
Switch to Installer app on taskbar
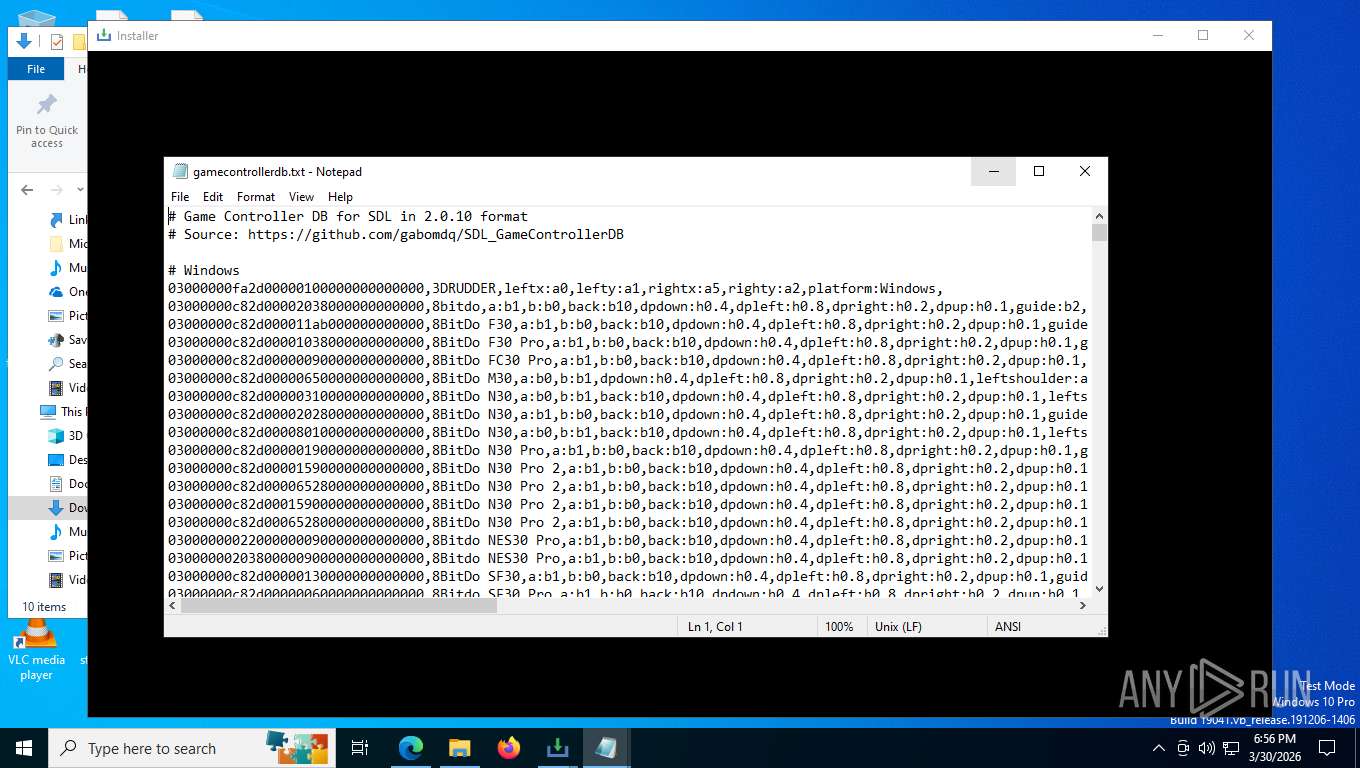click(x=557, y=748)
